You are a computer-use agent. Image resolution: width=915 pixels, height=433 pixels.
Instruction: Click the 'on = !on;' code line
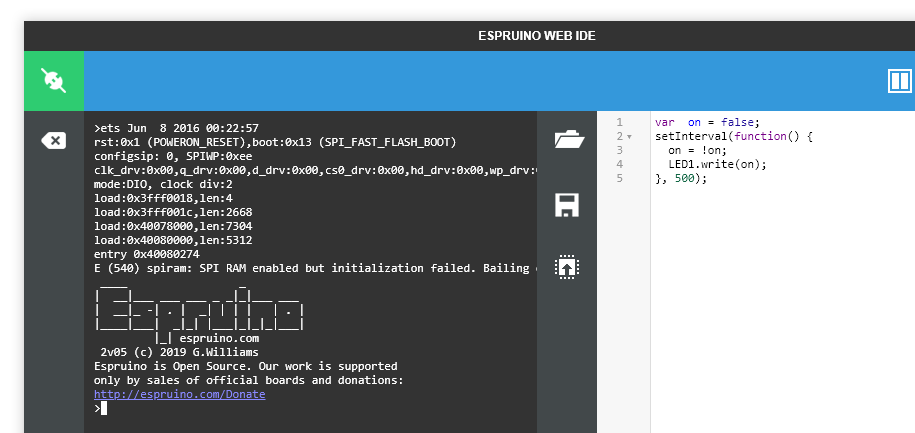[697, 150]
